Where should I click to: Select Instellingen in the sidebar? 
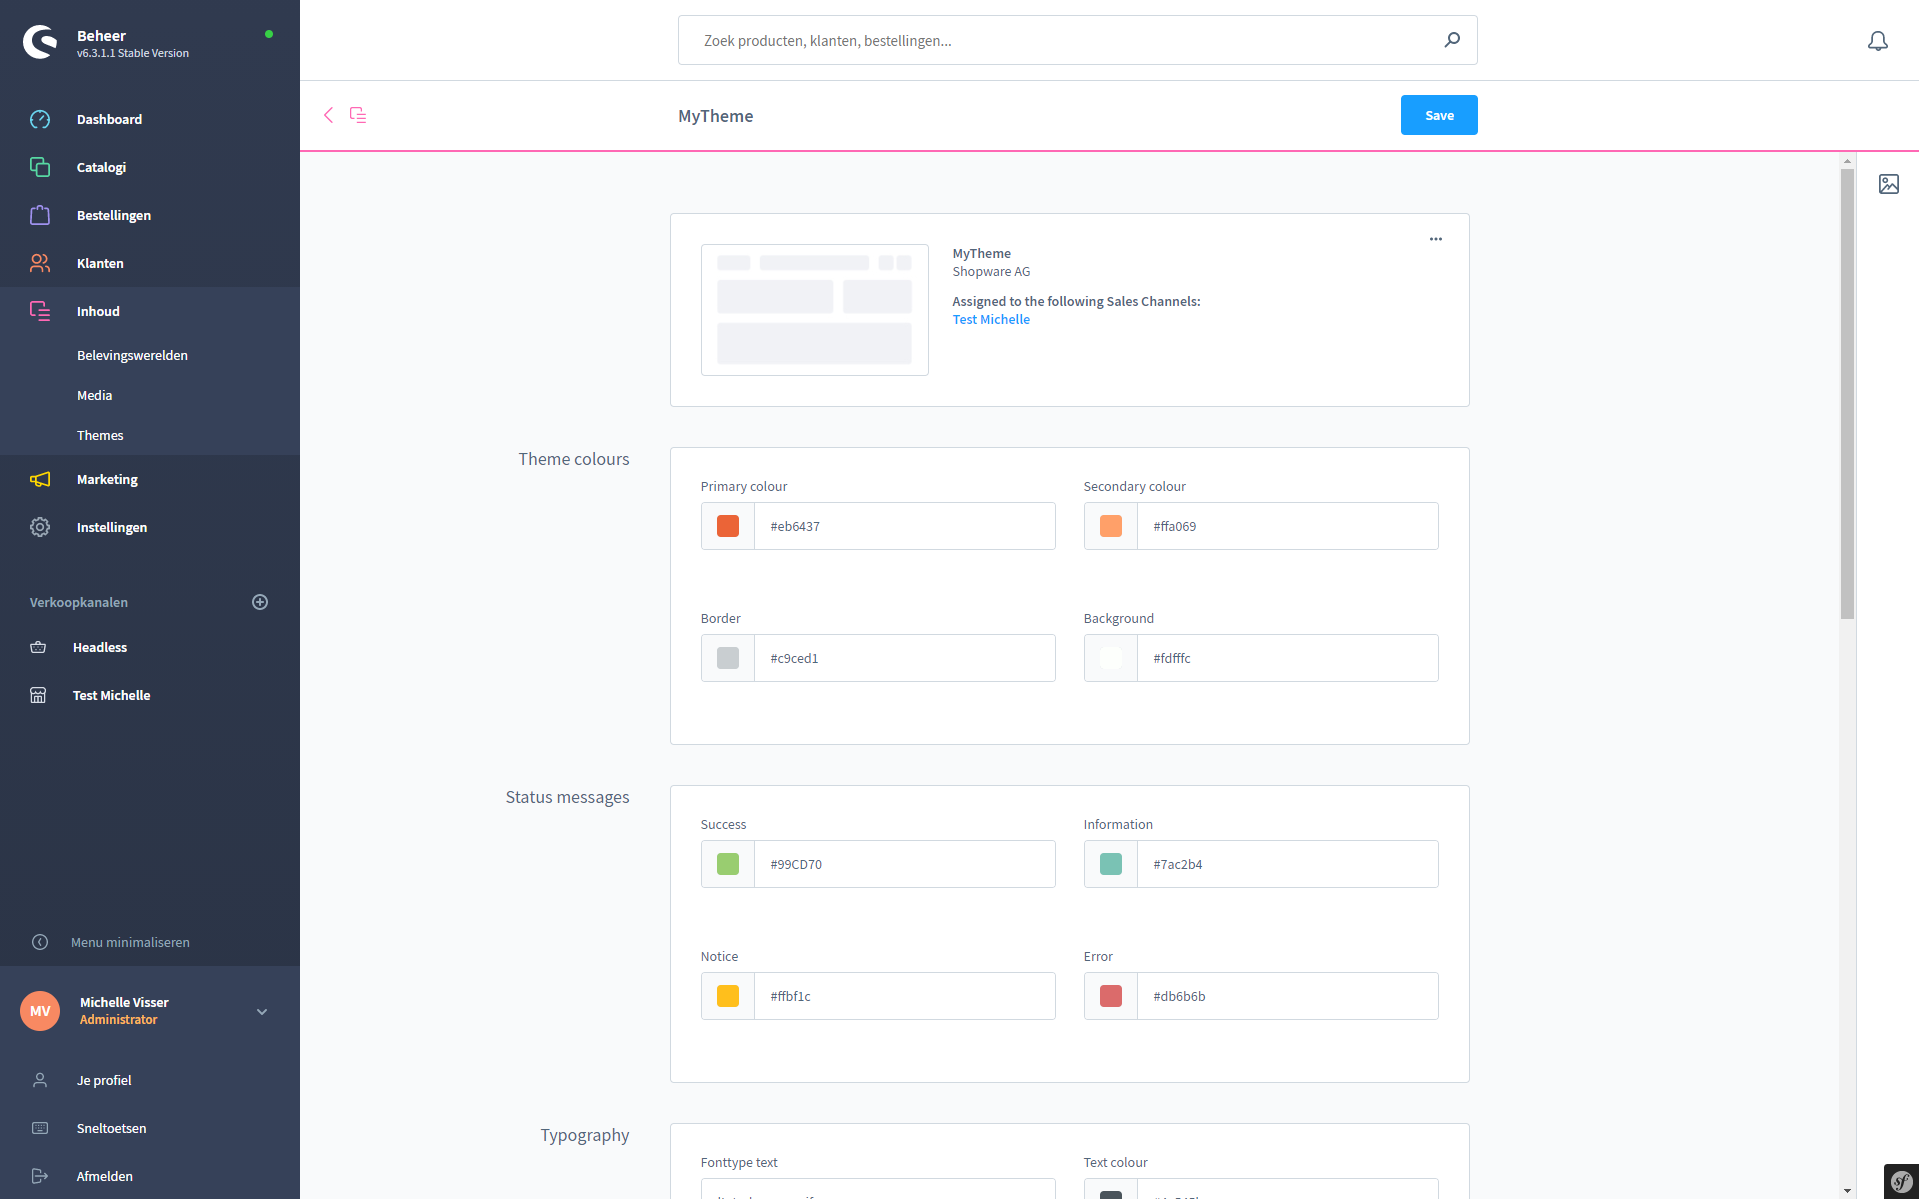tap(112, 527)
